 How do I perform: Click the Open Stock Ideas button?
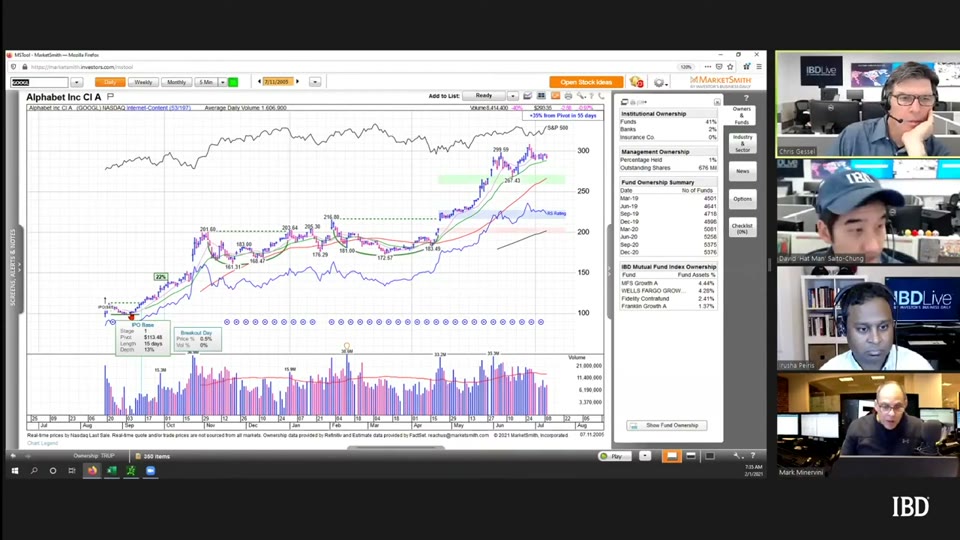click(586, 82)
